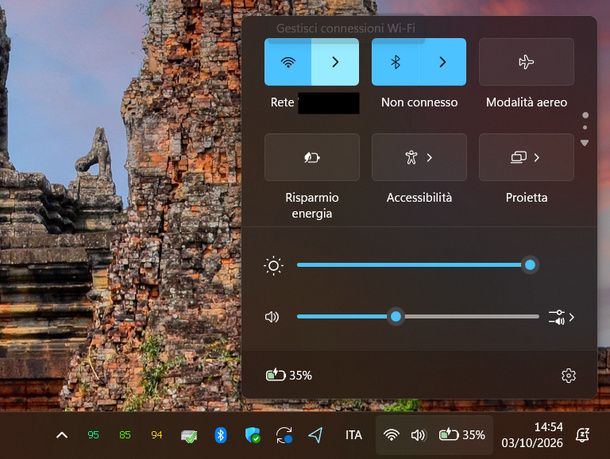
Task: Open the Accessibilità options tile
Action: [419, 158]
